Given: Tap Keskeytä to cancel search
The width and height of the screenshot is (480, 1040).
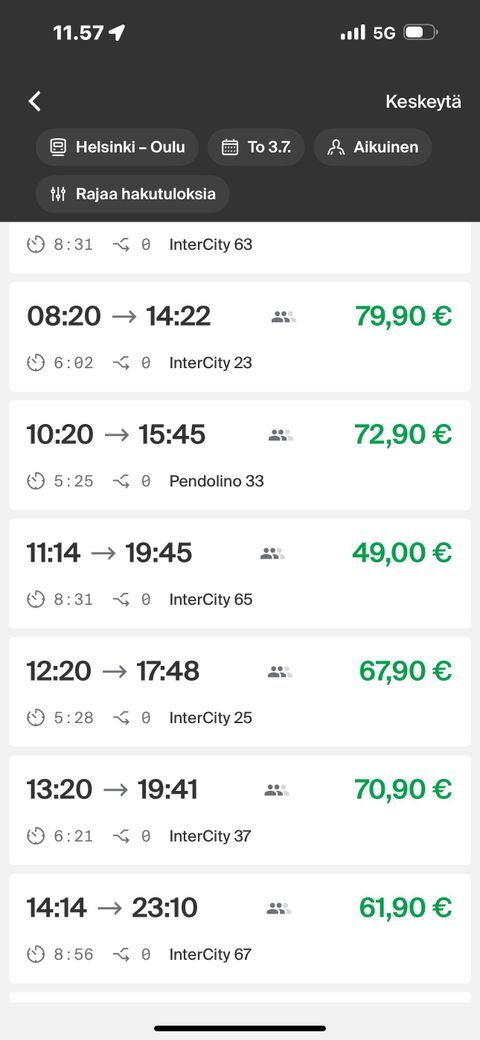Looking at the screenshot, I should pyautogui.click(x=424, y=102).
